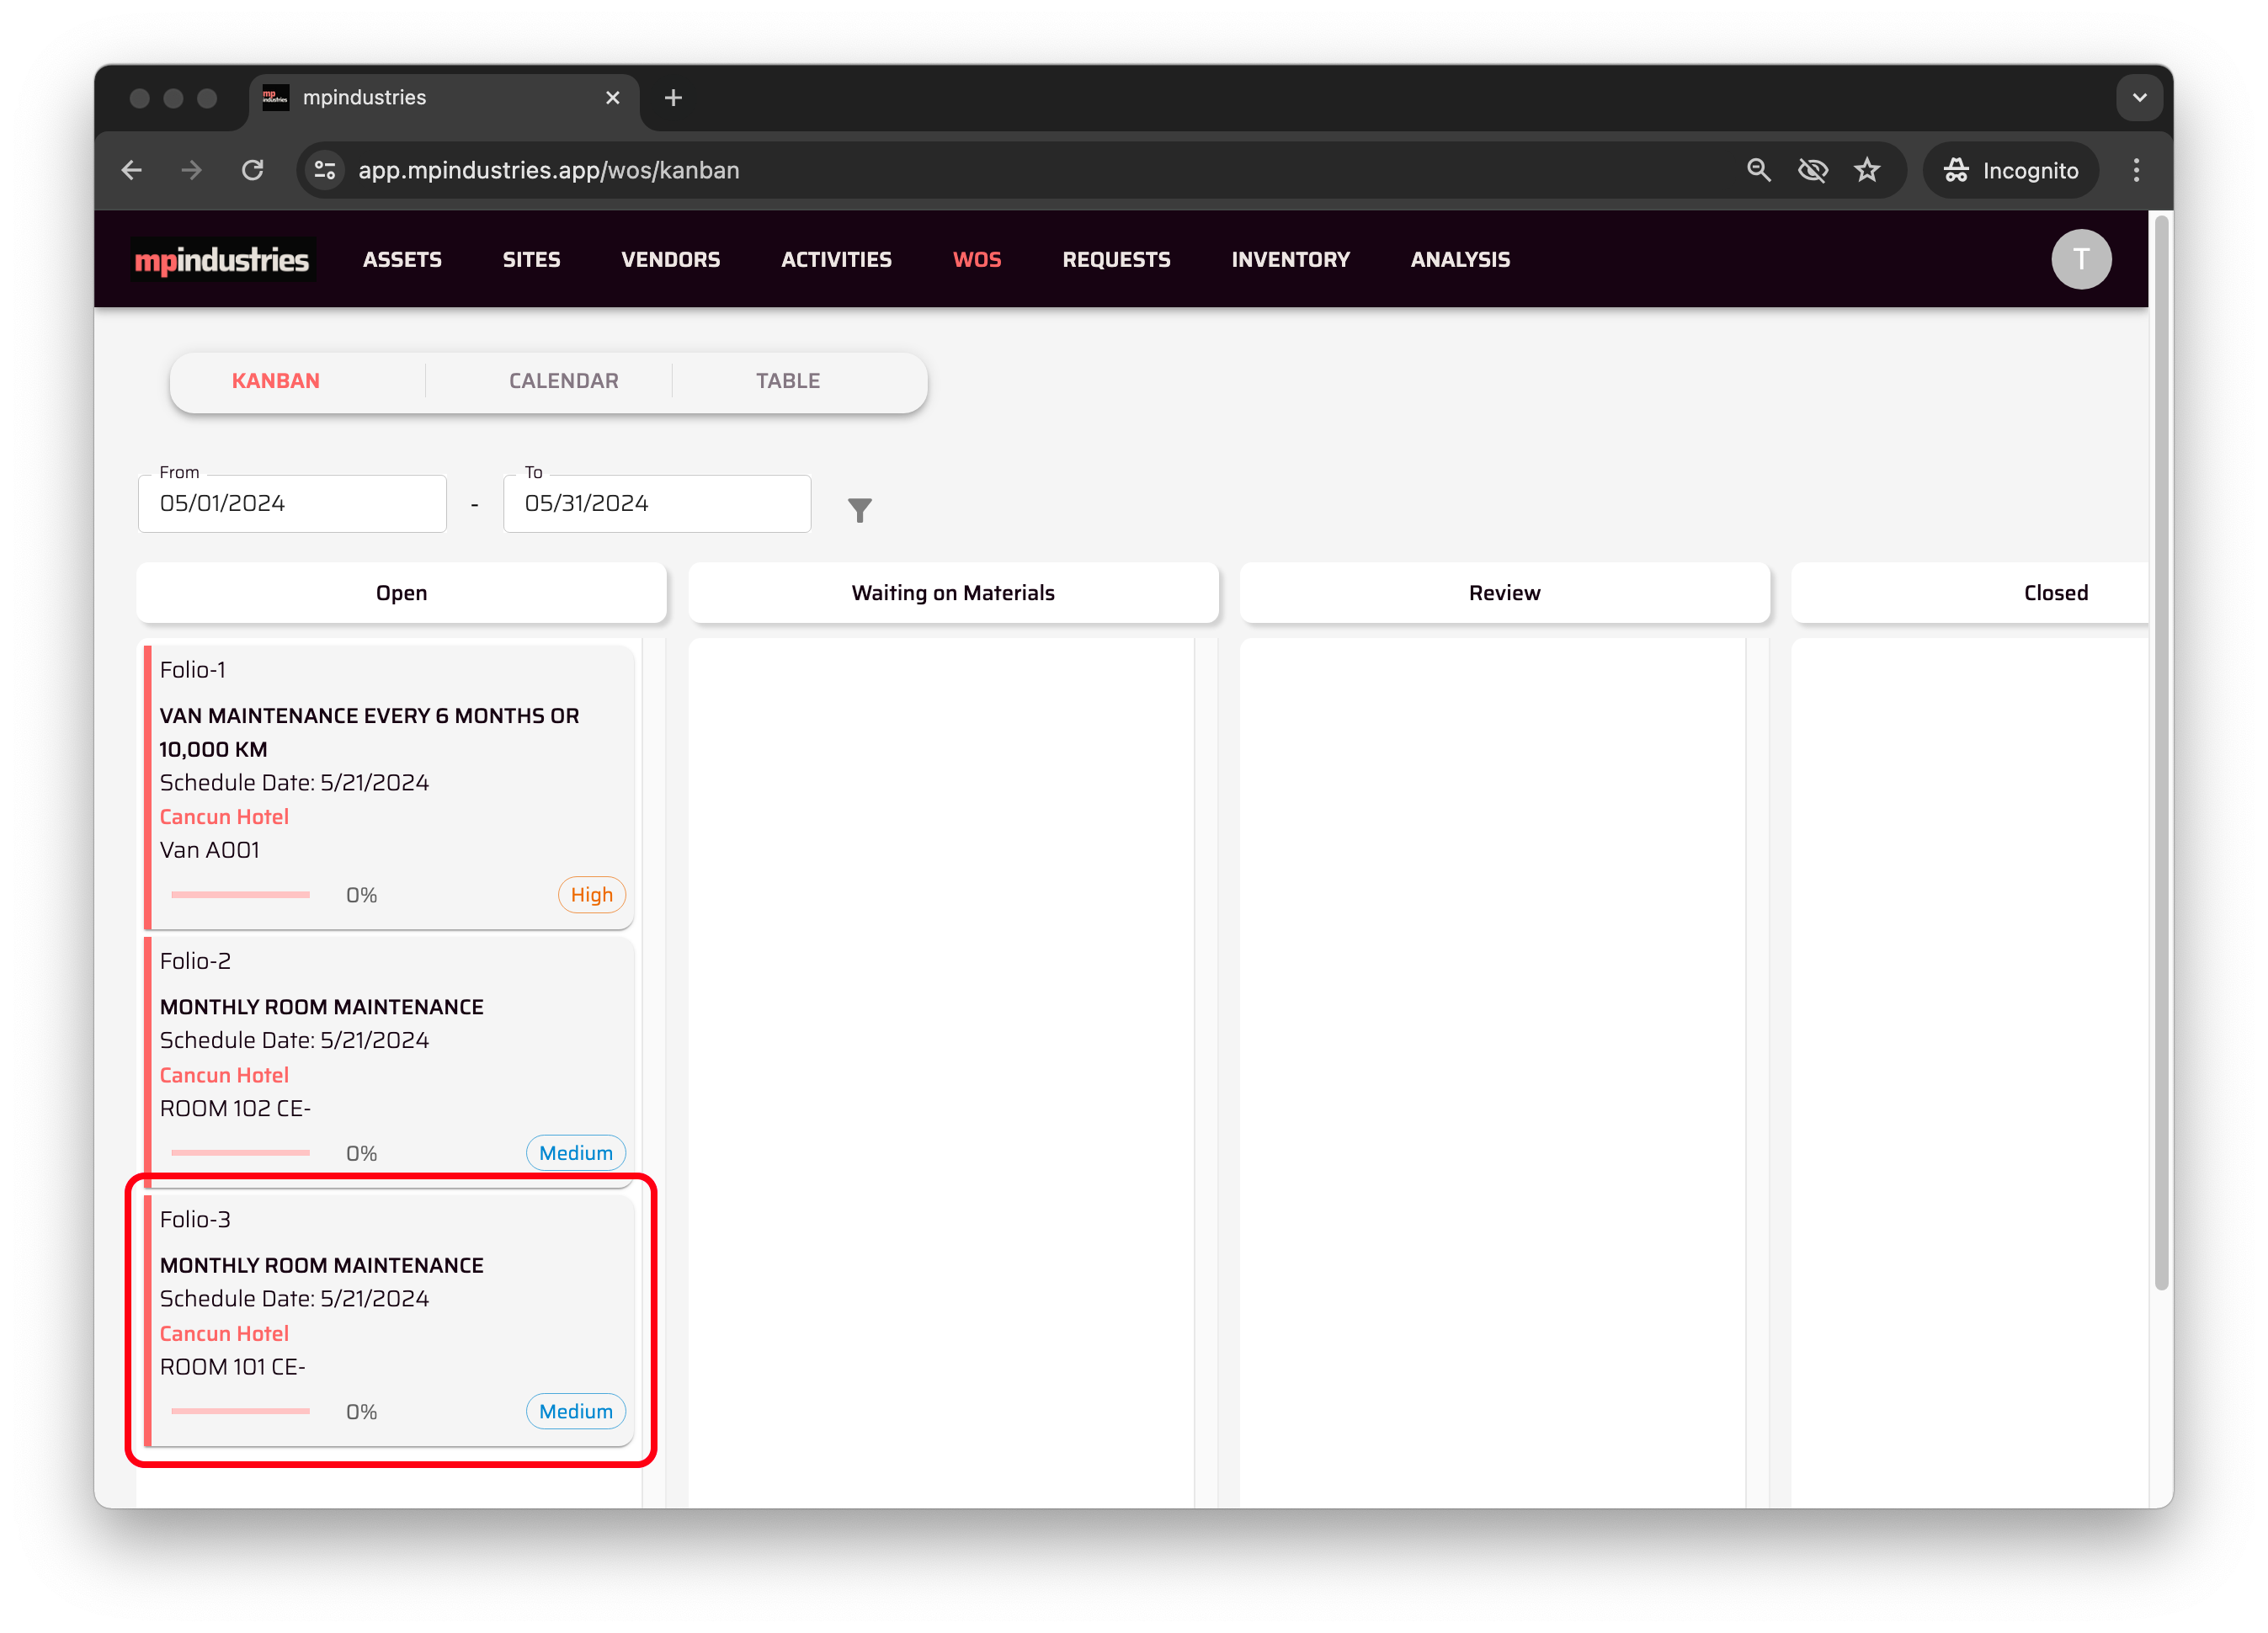Click the Medium priority badge on Folio-2
The height and width of the screenshot is (1633, 2268).
575,1153
